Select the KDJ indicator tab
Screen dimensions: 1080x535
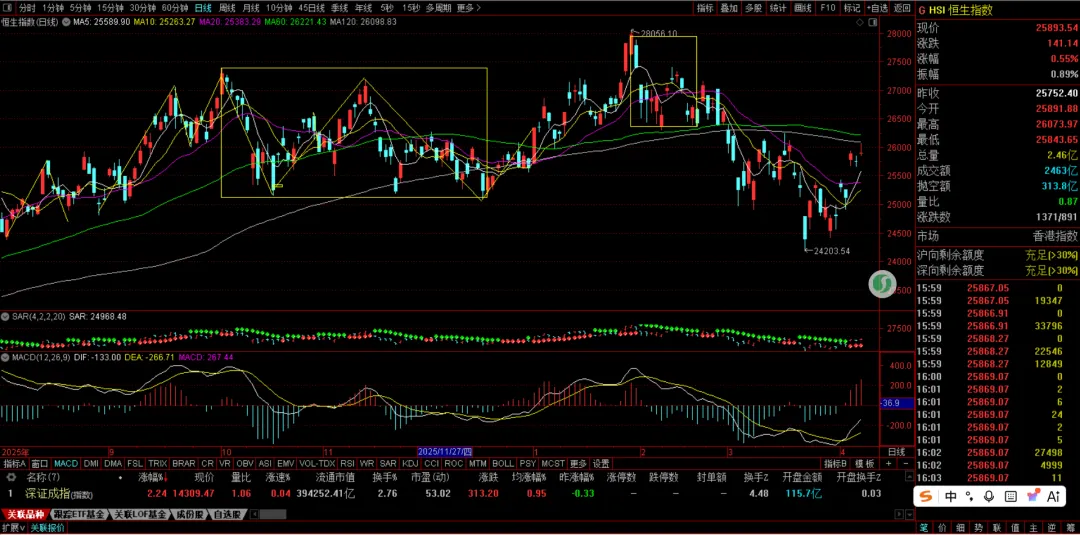pos(410,464)
